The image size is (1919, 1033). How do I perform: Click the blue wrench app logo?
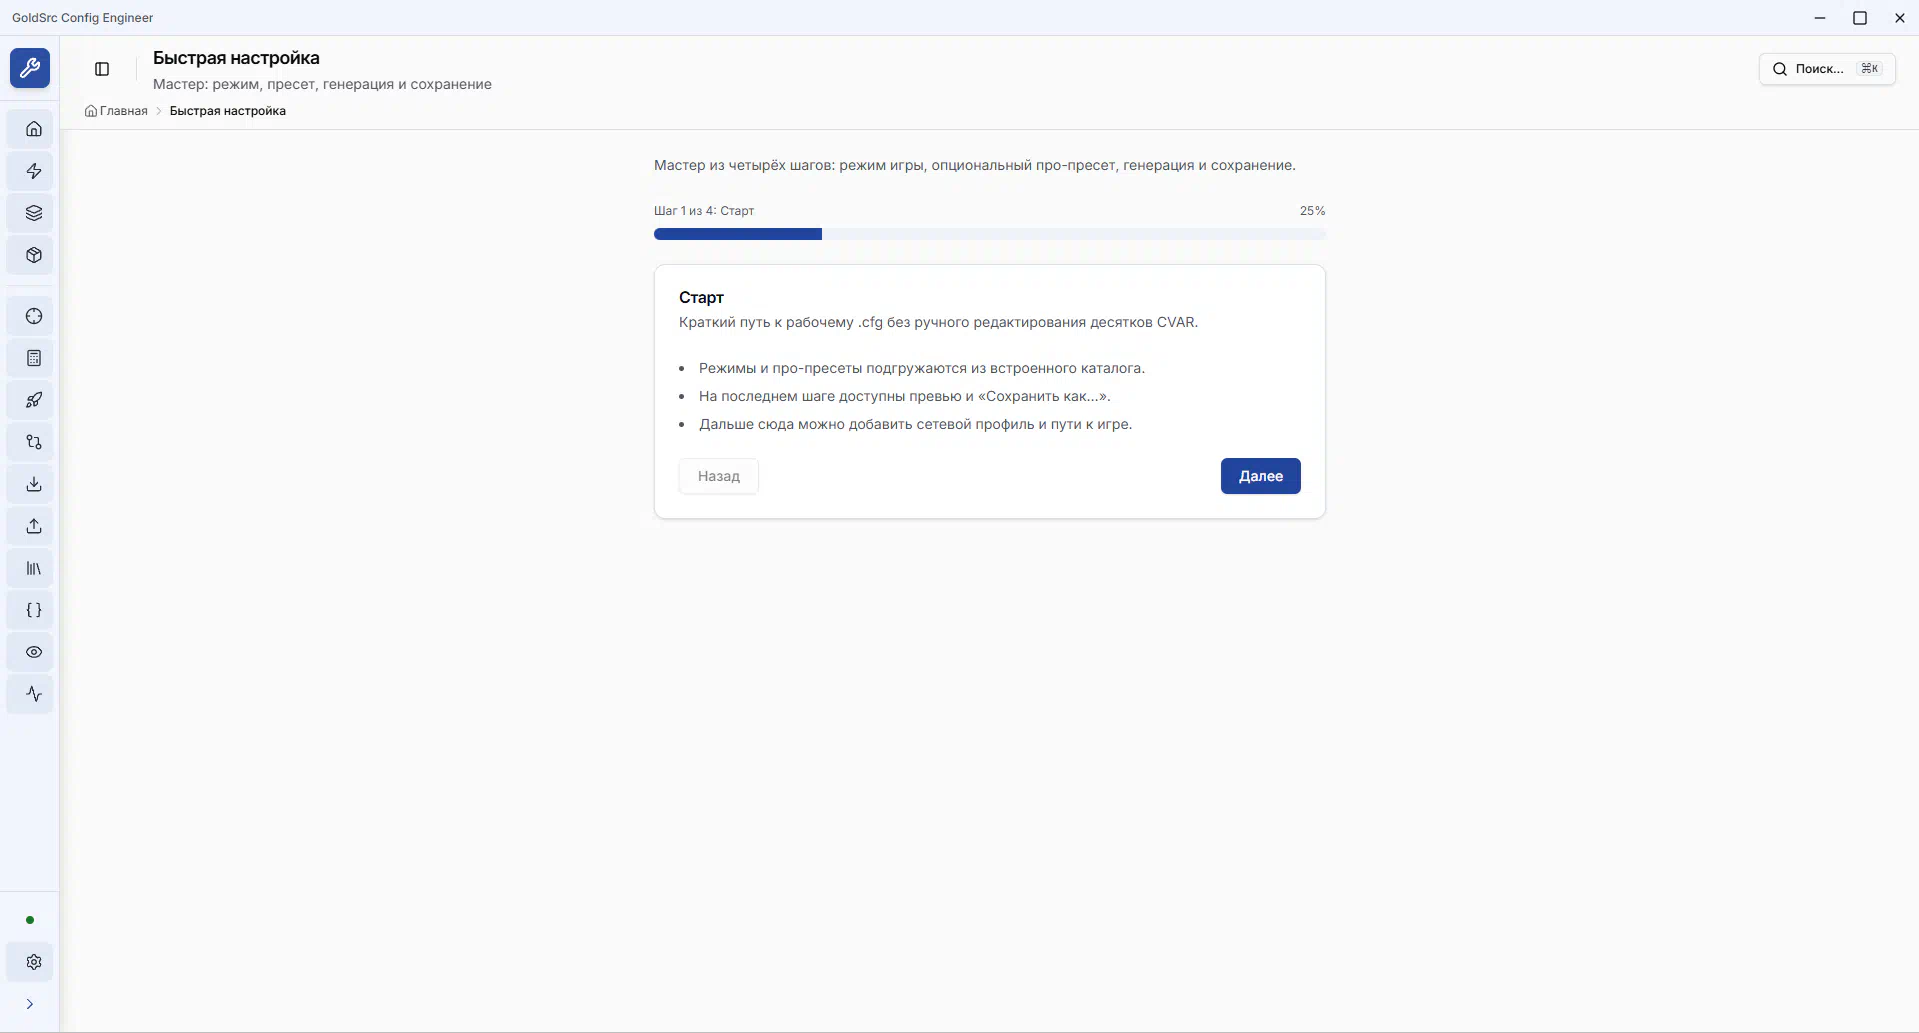click(30, 68)
